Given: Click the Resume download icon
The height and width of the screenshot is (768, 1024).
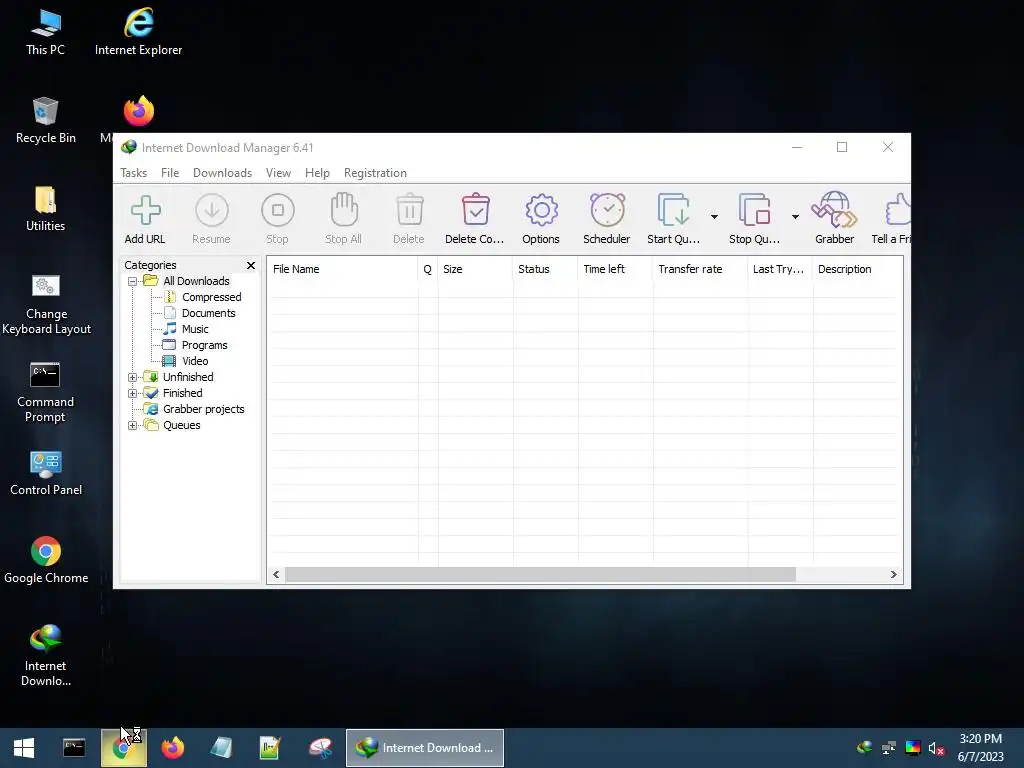Looking at the screenshot, I should click(212, 219).
